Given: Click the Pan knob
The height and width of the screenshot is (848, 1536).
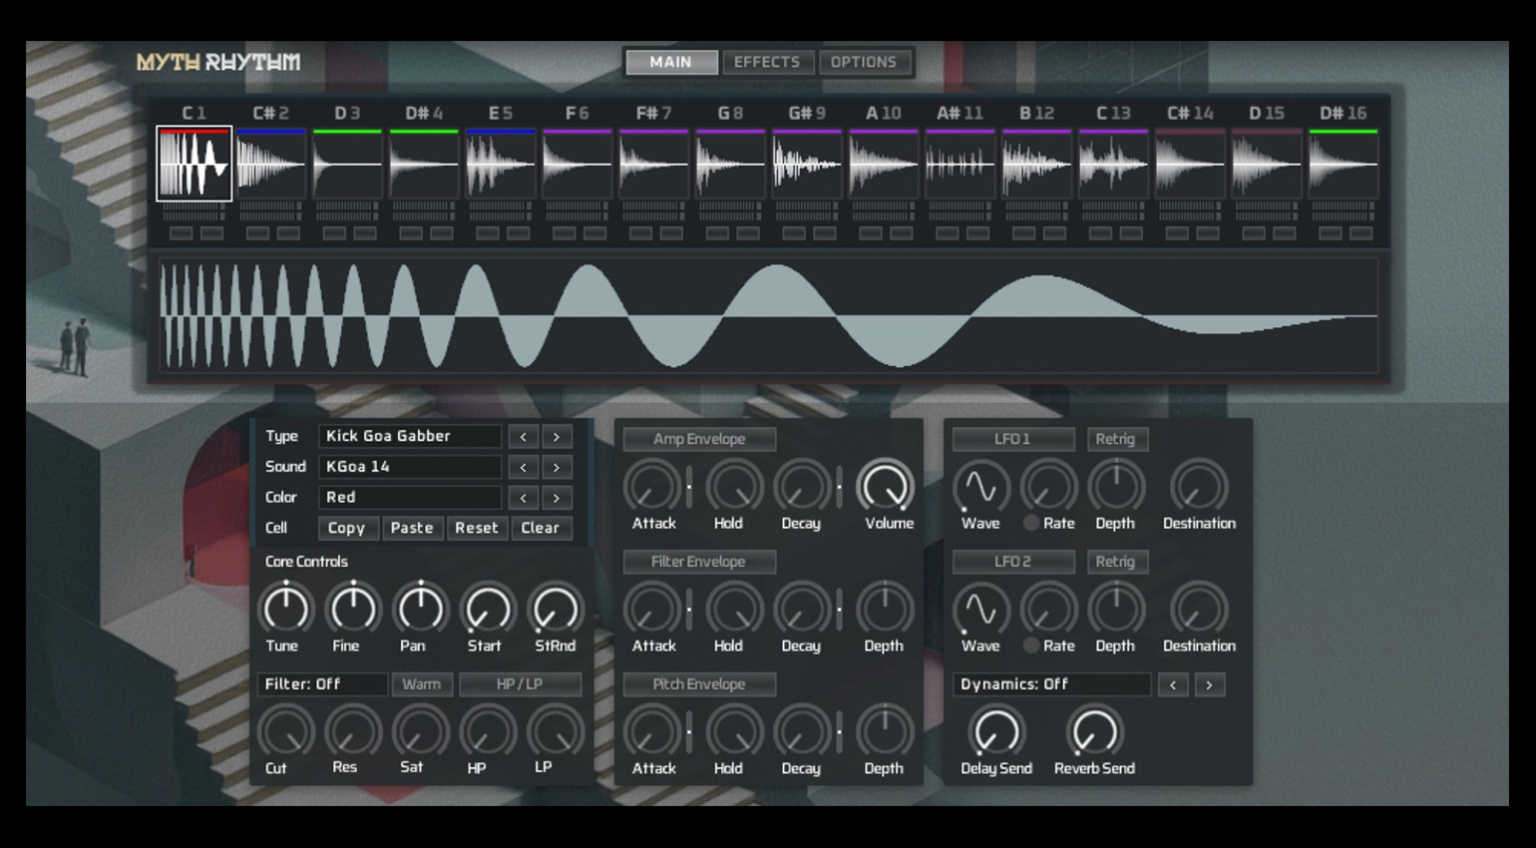Looking at the screenshot, I should pos(420,609).
